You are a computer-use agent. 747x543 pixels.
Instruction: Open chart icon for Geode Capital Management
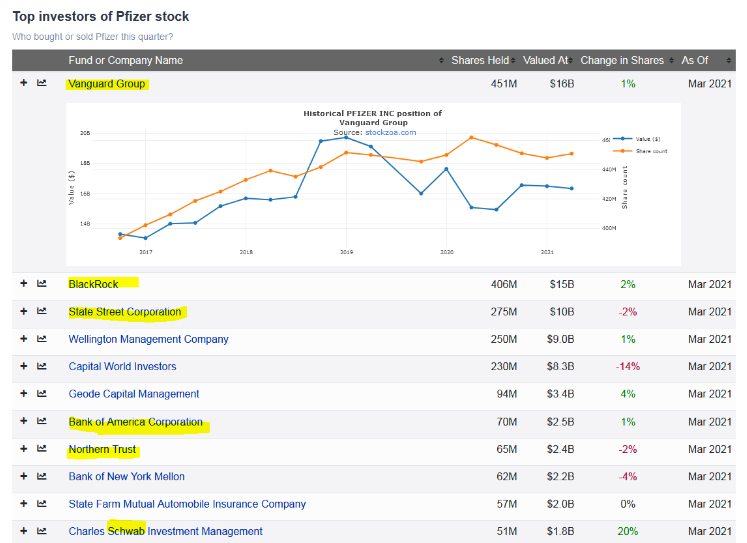(42, 393)
